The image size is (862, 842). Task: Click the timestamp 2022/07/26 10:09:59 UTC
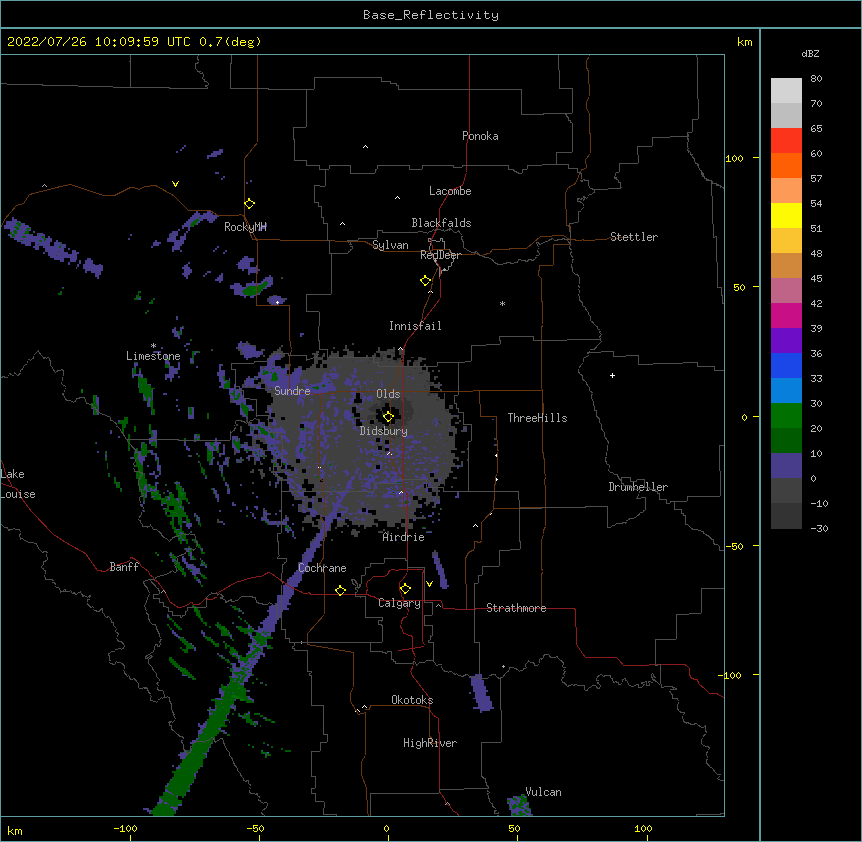tap(99, 42)
